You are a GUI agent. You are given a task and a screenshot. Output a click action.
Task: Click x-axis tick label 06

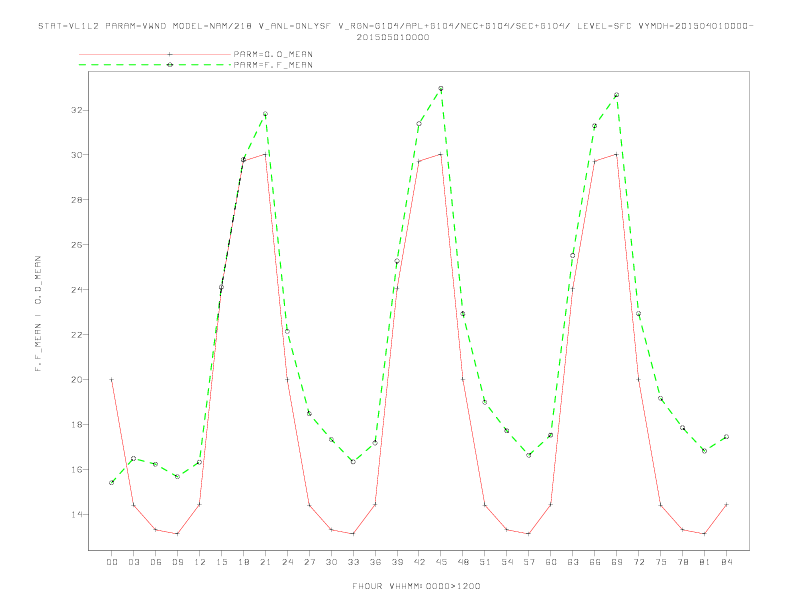click(x=156, y=562)
